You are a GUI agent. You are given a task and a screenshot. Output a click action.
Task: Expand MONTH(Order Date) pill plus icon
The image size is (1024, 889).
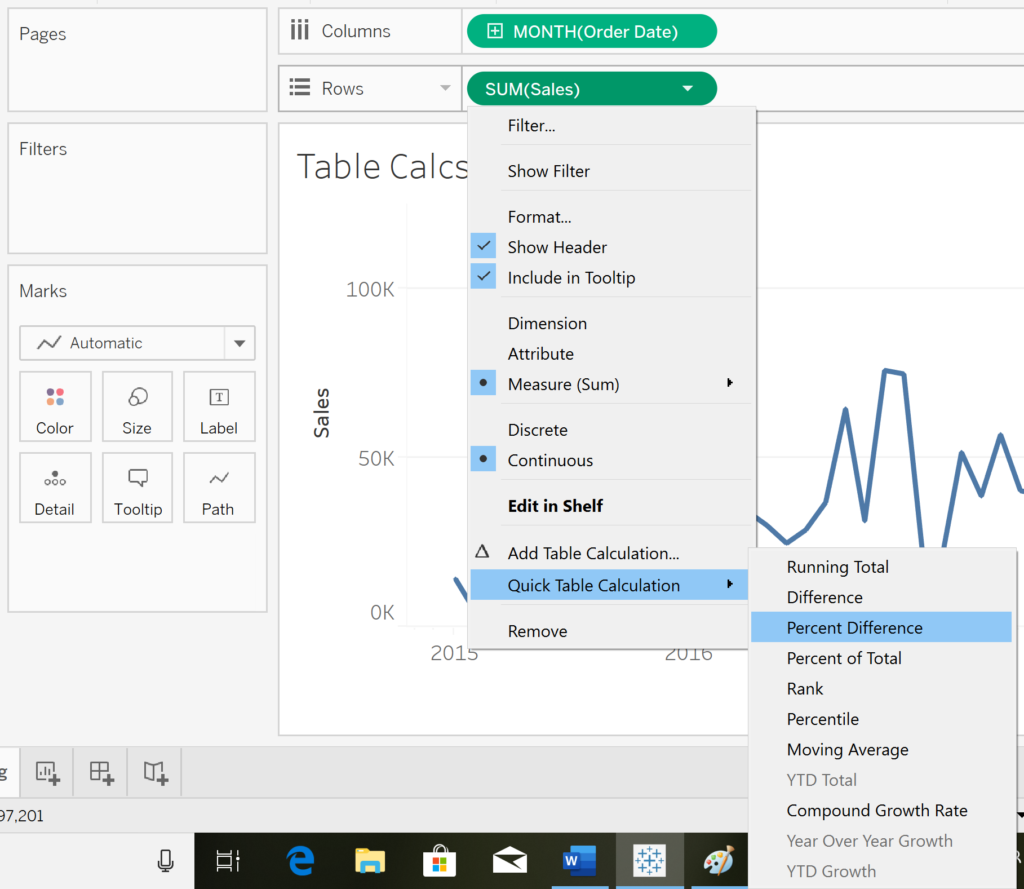494,32
